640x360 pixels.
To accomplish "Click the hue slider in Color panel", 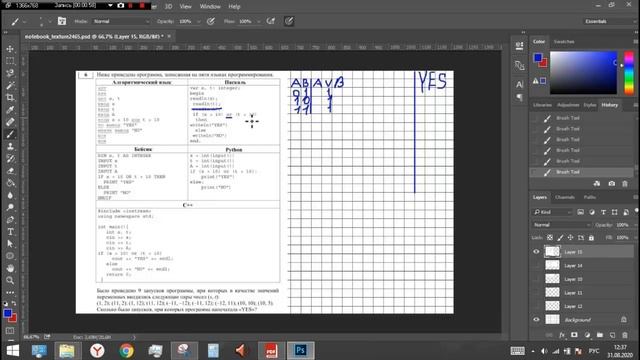I will coord(629,73).
